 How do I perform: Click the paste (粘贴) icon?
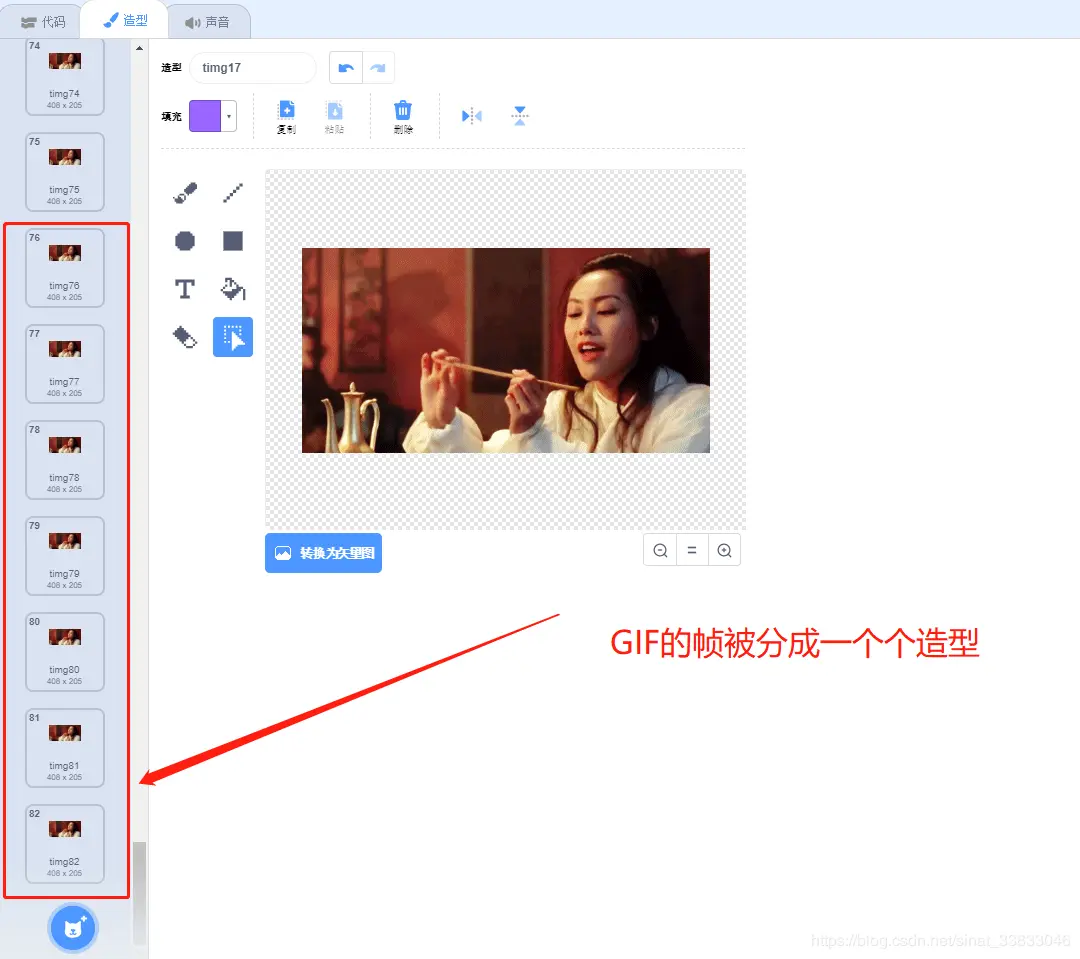click(334, 117)
